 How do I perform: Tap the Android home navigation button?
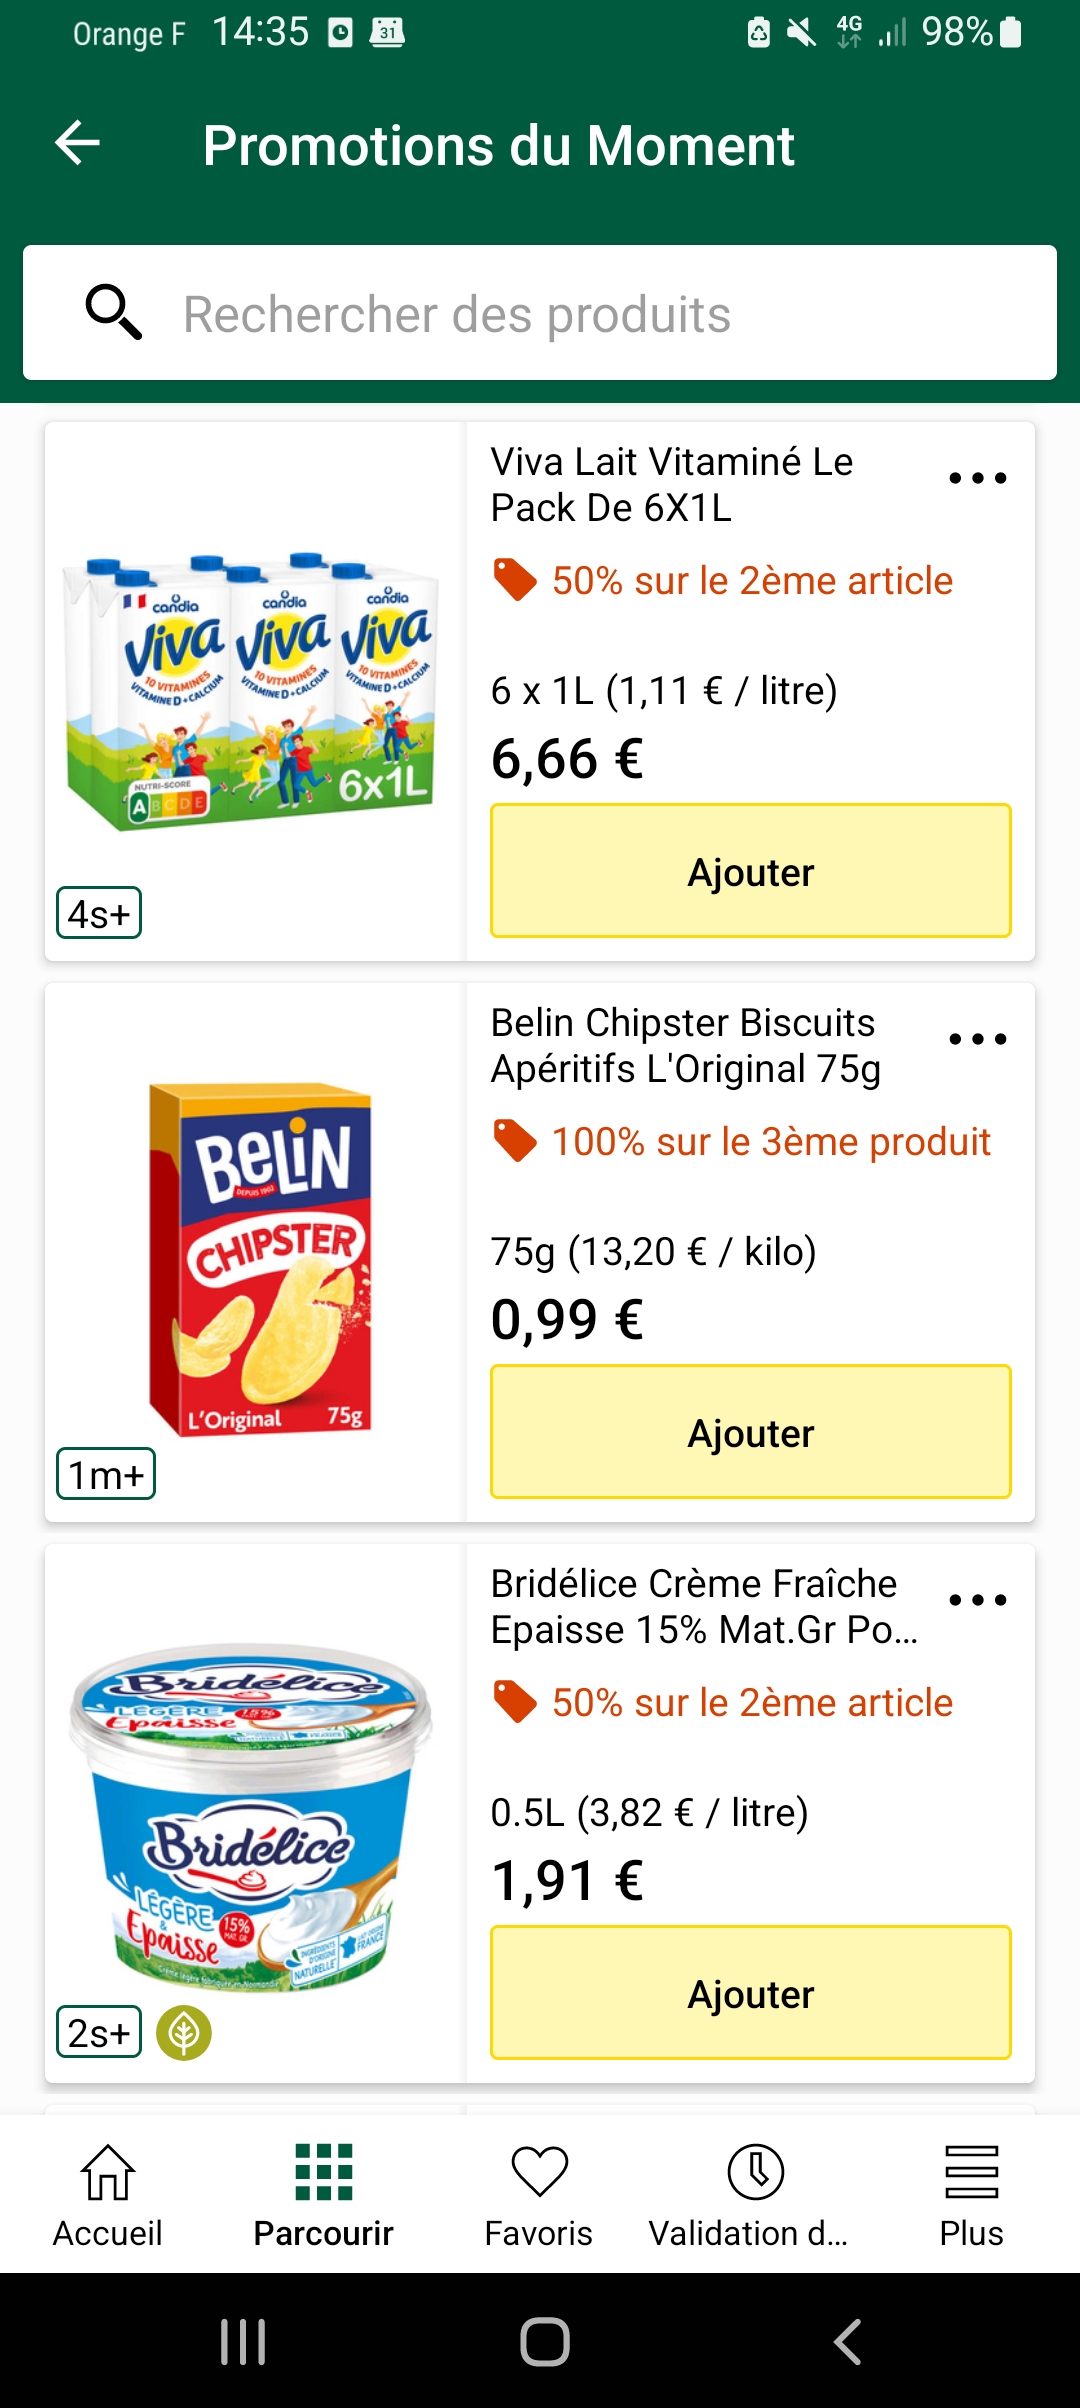[545, 2342]
